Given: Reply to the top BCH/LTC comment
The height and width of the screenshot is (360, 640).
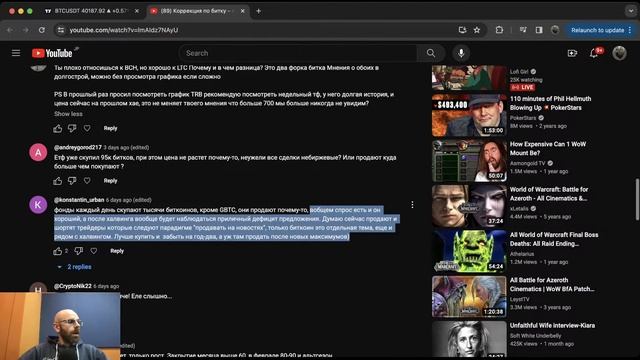Looking at the screenshot, I should [x=110, y=128].
